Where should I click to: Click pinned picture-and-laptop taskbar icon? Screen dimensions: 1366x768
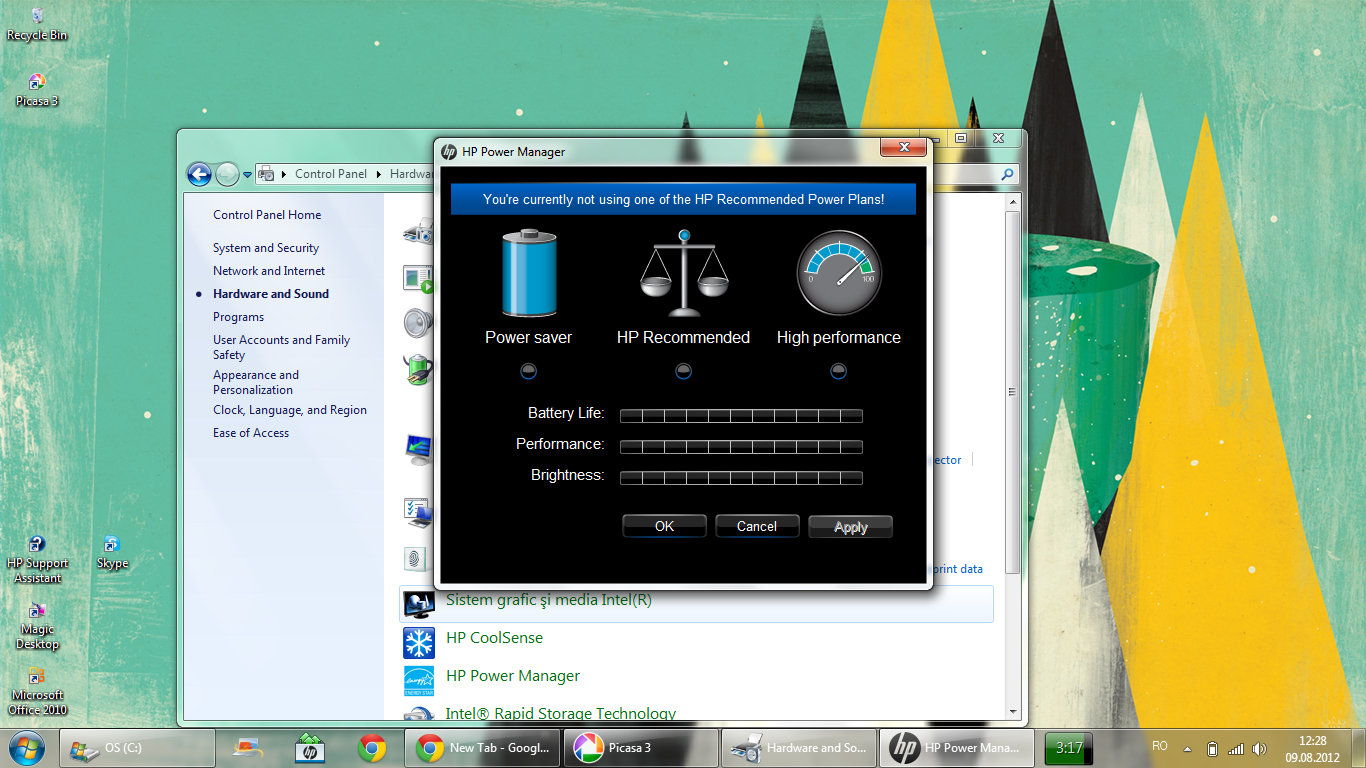click(x=247, y=748)
